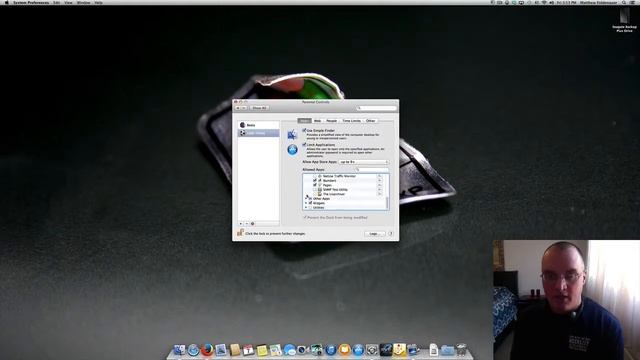Screen dimensions: 640x360
Task: Click the help question mark button
Action: [390, 233]
